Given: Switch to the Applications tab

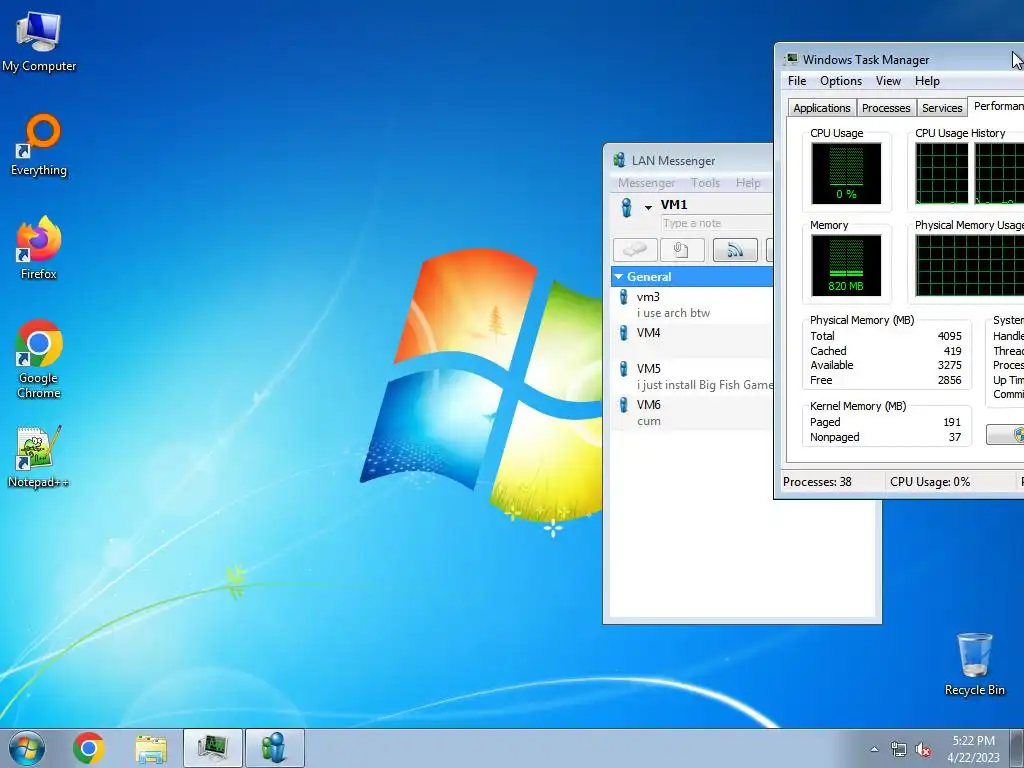Looking at the screenshot, I should coord(822,108).
